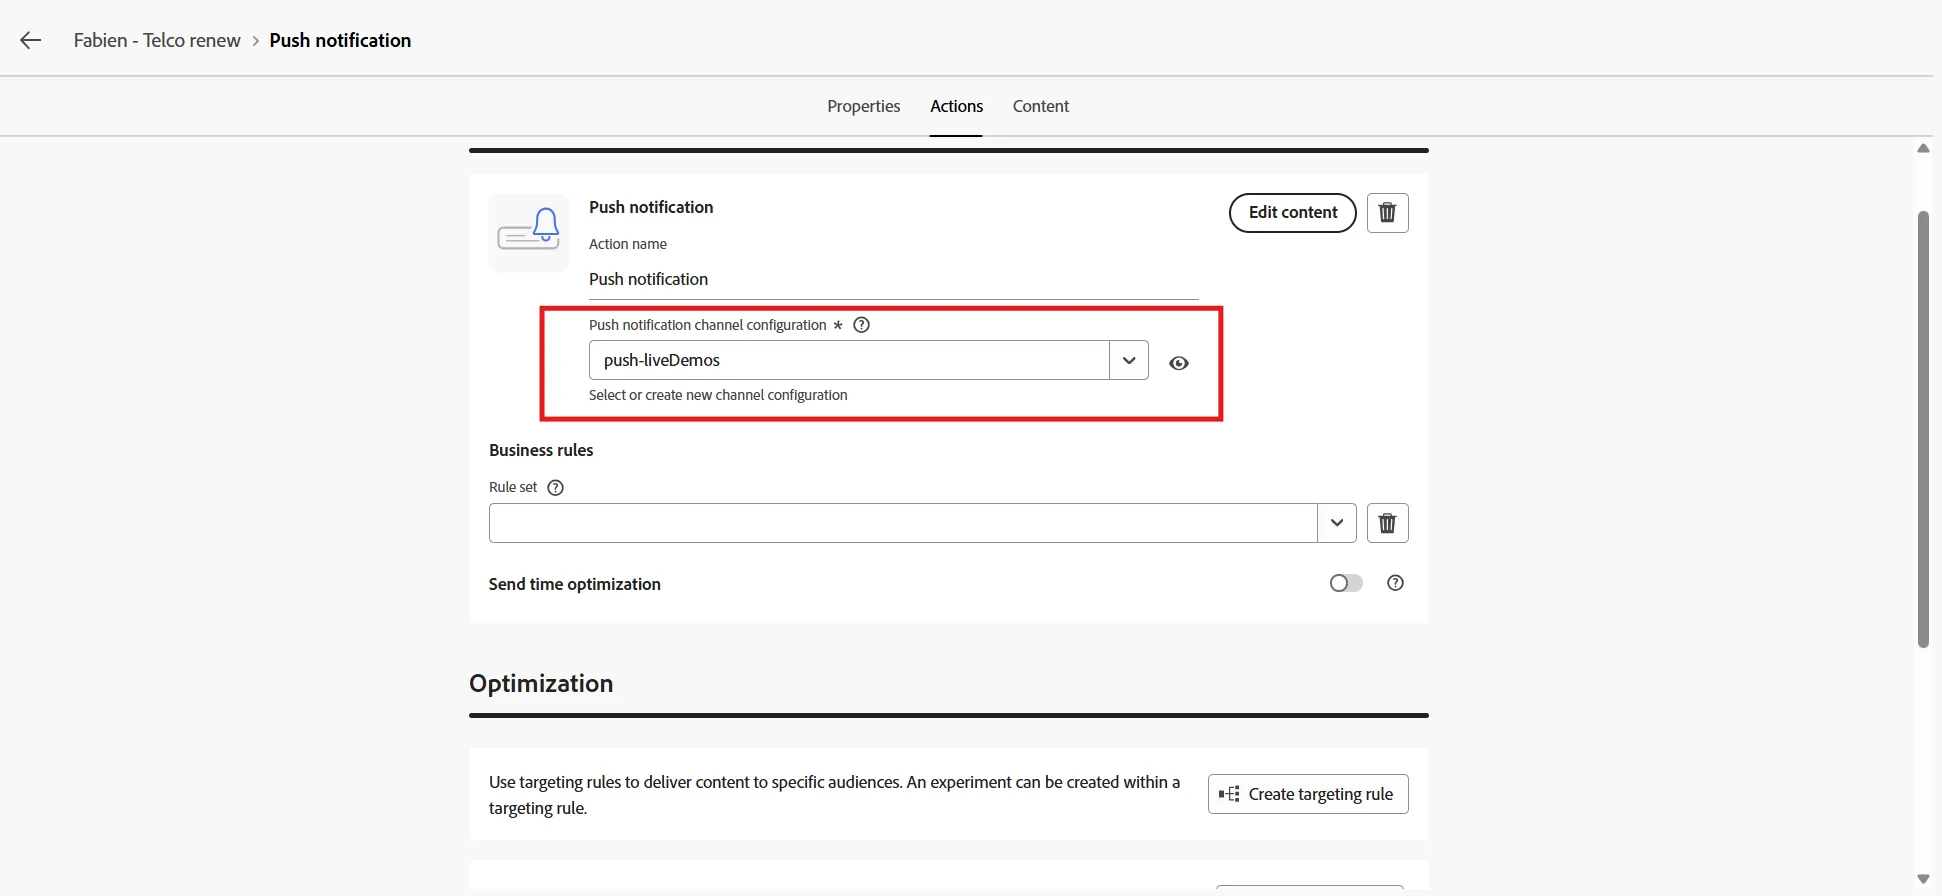
Task: Open help for Push notification channel configuration
Action: pyautogui.click(x=861, y=325)
